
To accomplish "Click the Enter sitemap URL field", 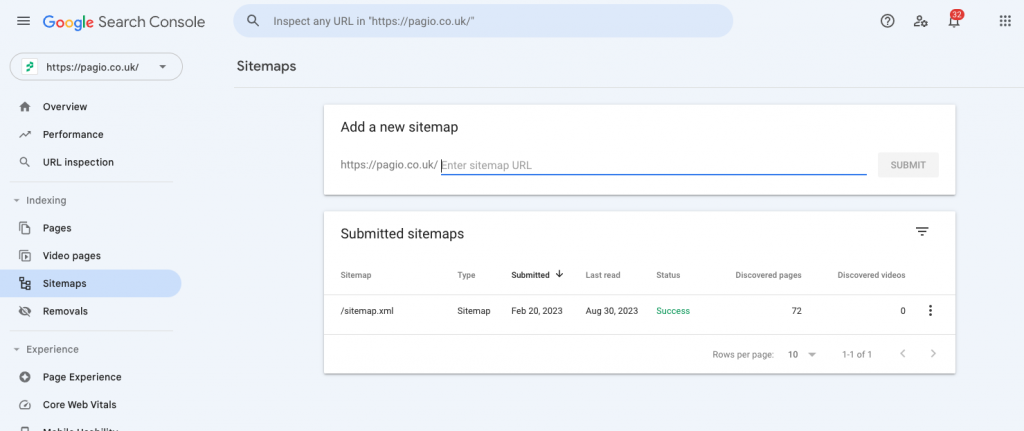I will (x=652, y=165).
